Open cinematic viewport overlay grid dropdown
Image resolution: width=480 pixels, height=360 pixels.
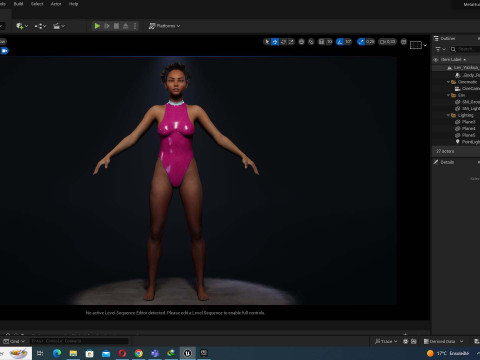(418, 45)
